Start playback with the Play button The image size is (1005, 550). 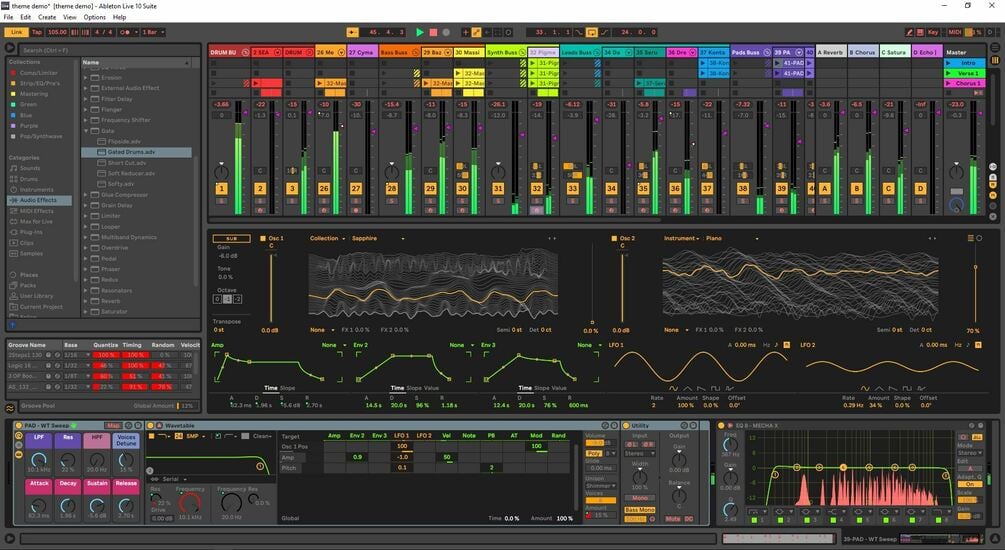click(420, 32)
